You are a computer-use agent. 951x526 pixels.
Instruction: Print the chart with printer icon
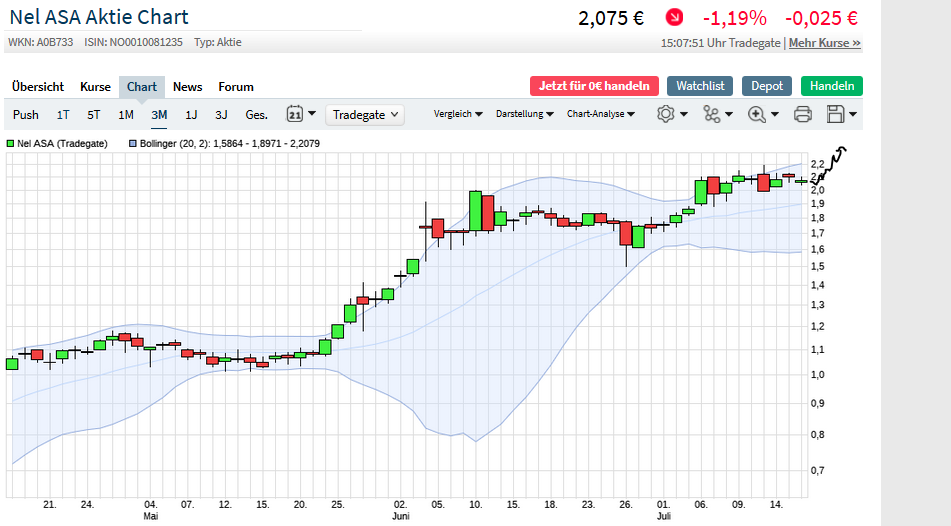pyautogui.click(x=802, y=114)
